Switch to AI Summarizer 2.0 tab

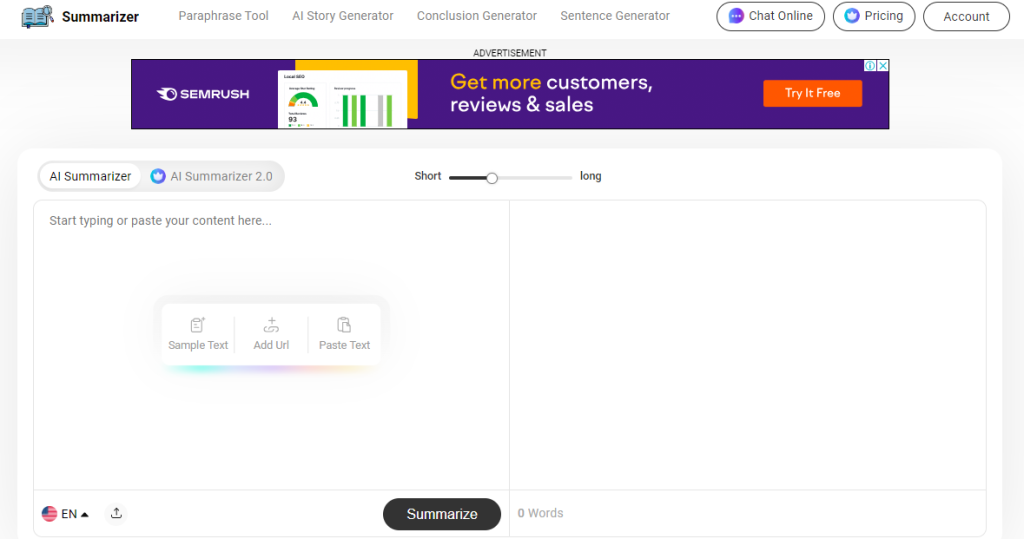(x=212, y=176)
